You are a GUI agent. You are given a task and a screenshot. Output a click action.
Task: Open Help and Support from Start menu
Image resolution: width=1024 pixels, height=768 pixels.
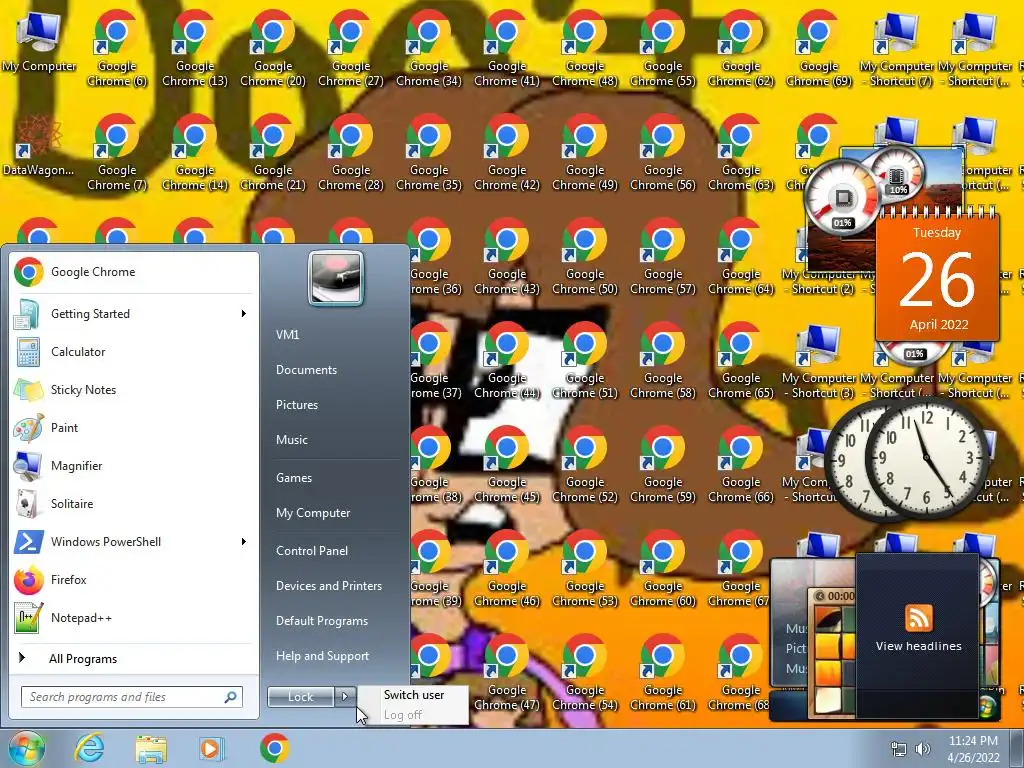(322, 656)
